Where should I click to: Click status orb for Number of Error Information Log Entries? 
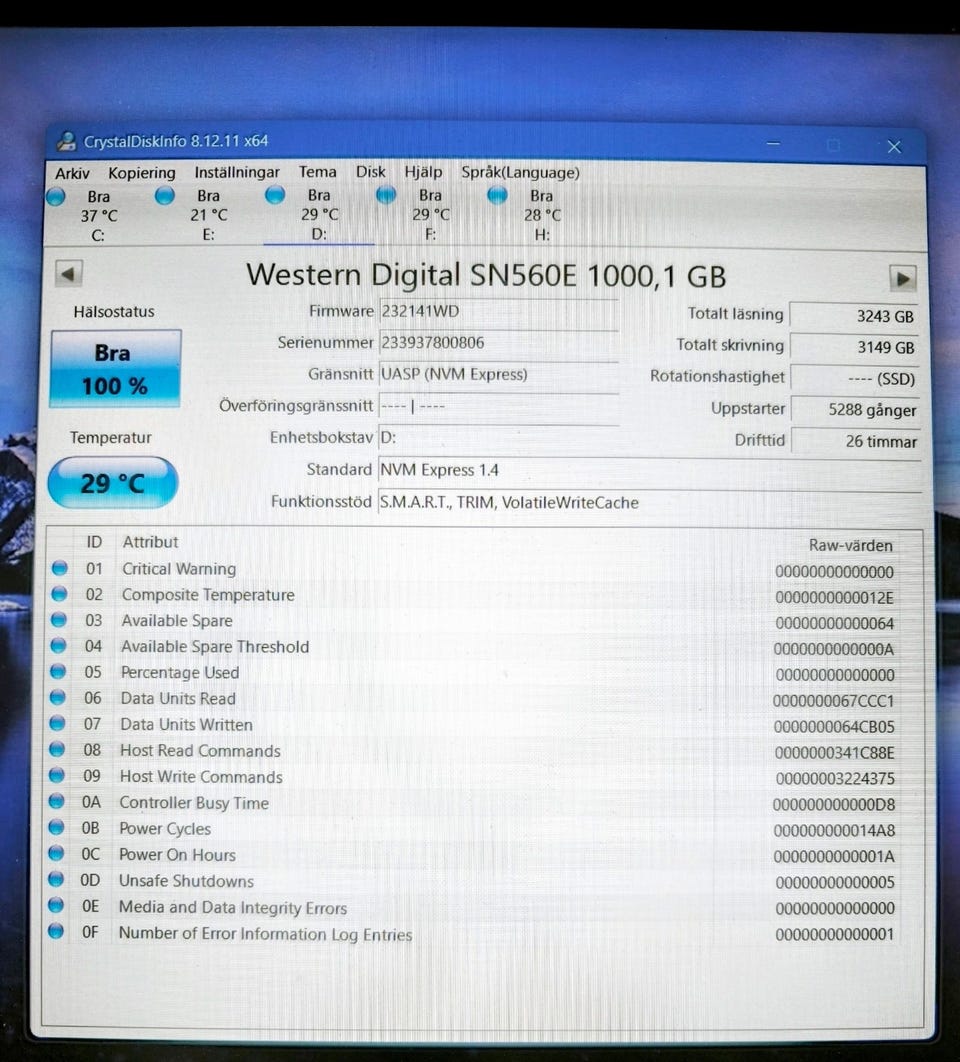coord(56,931)
